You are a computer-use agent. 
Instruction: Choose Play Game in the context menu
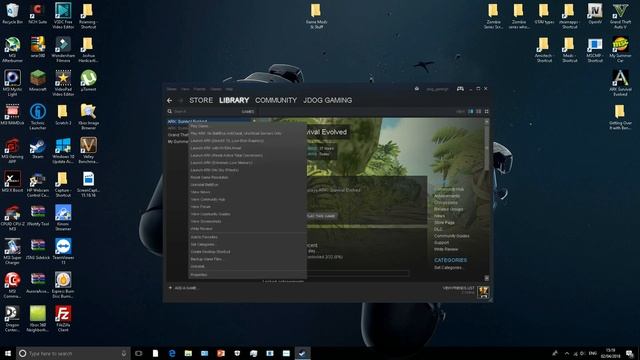click(247, 126)
